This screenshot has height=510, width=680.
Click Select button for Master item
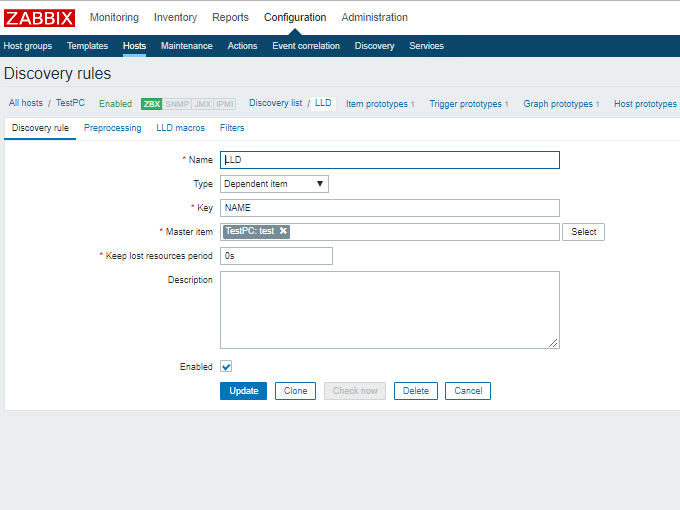tap(583, 232)
